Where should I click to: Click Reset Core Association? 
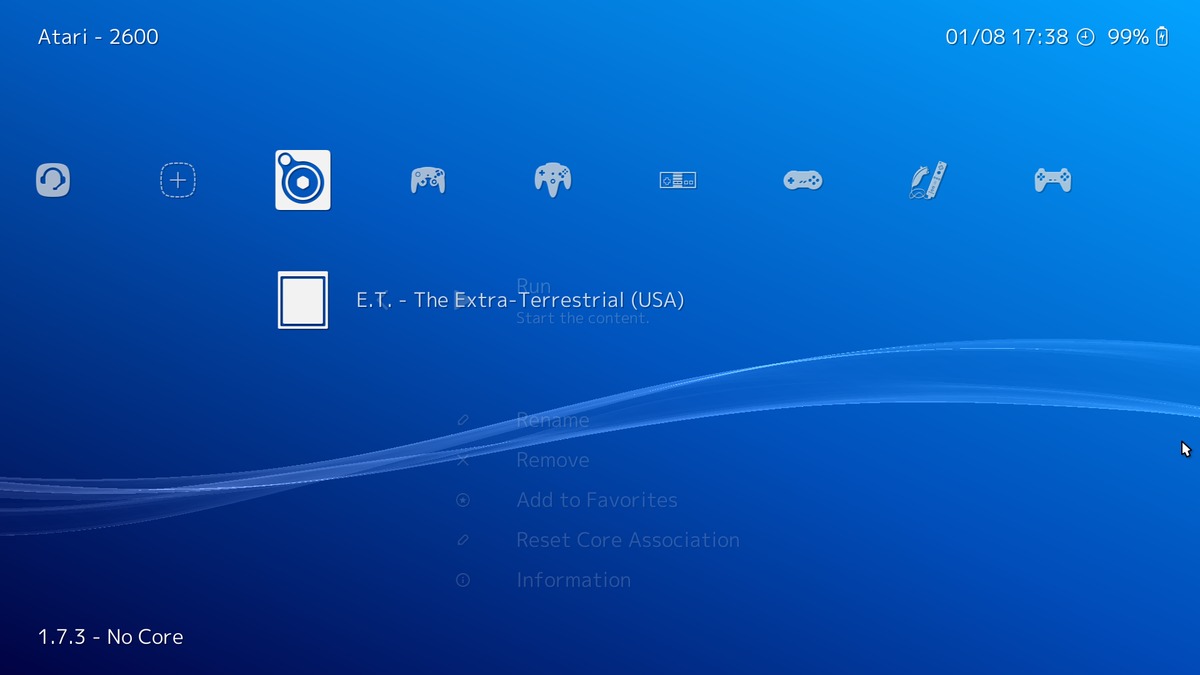tap(628, 540)
